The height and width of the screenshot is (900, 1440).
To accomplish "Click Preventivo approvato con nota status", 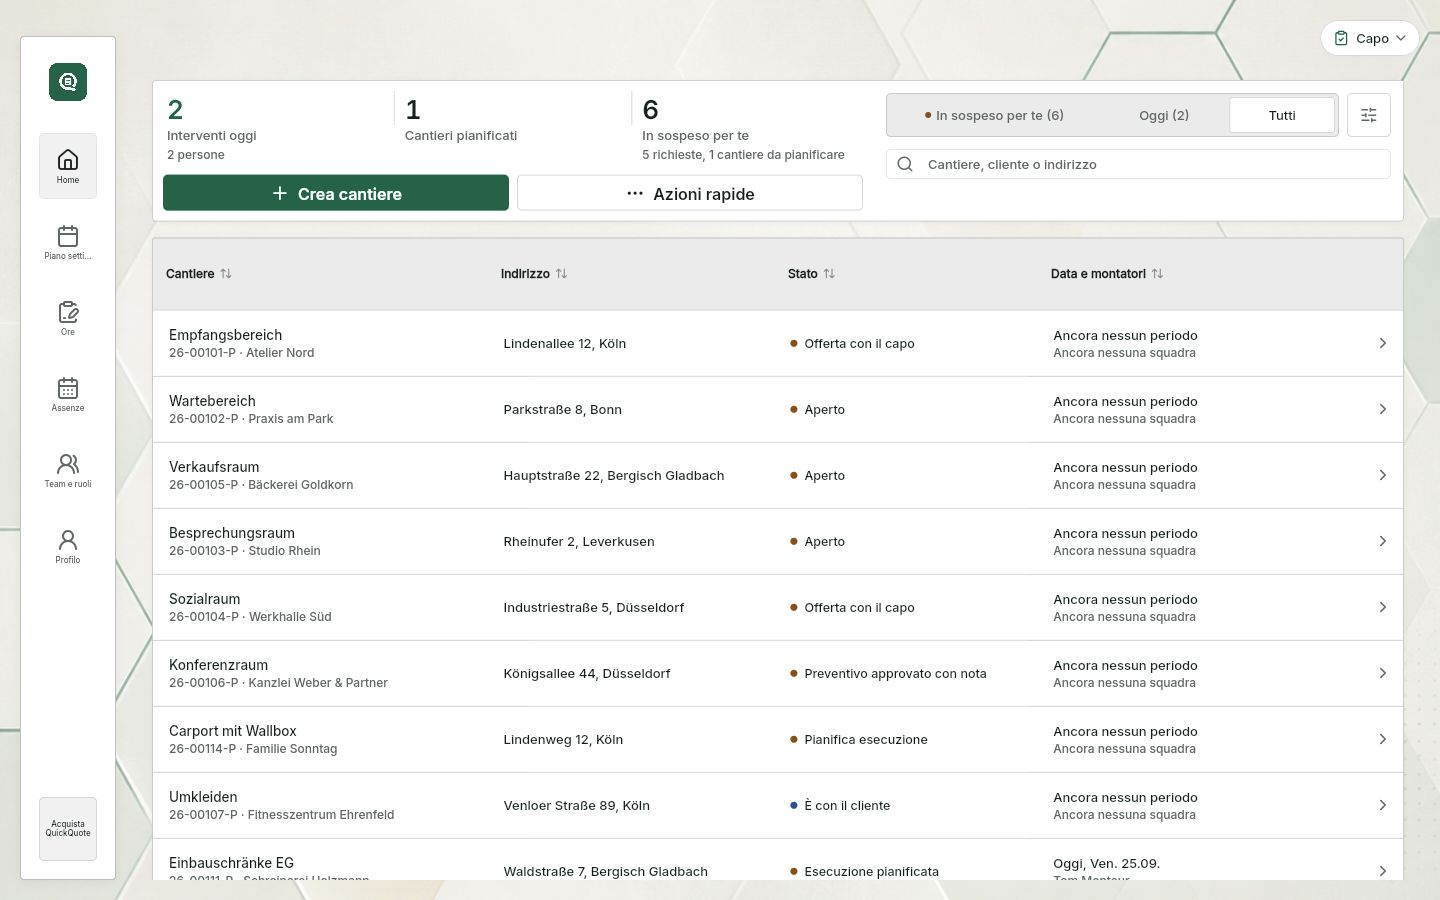I will (x=895, y=673).
